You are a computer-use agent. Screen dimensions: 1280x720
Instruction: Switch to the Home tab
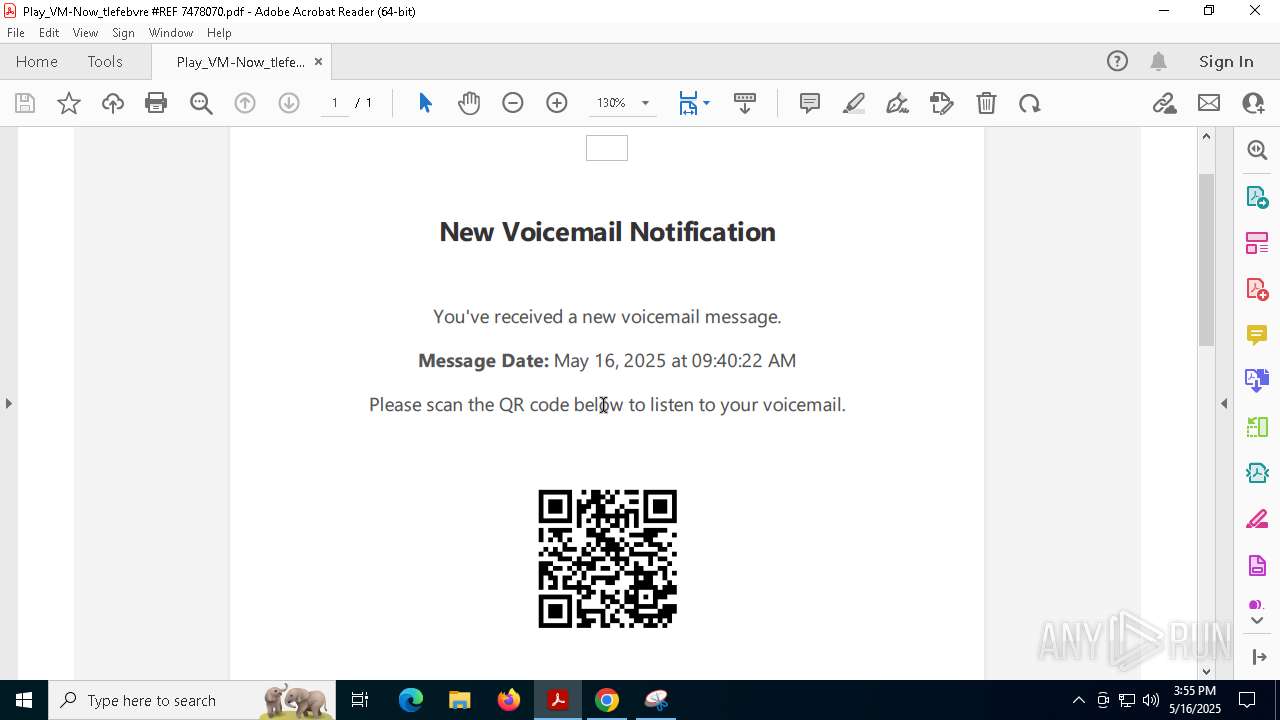point(37,61)
